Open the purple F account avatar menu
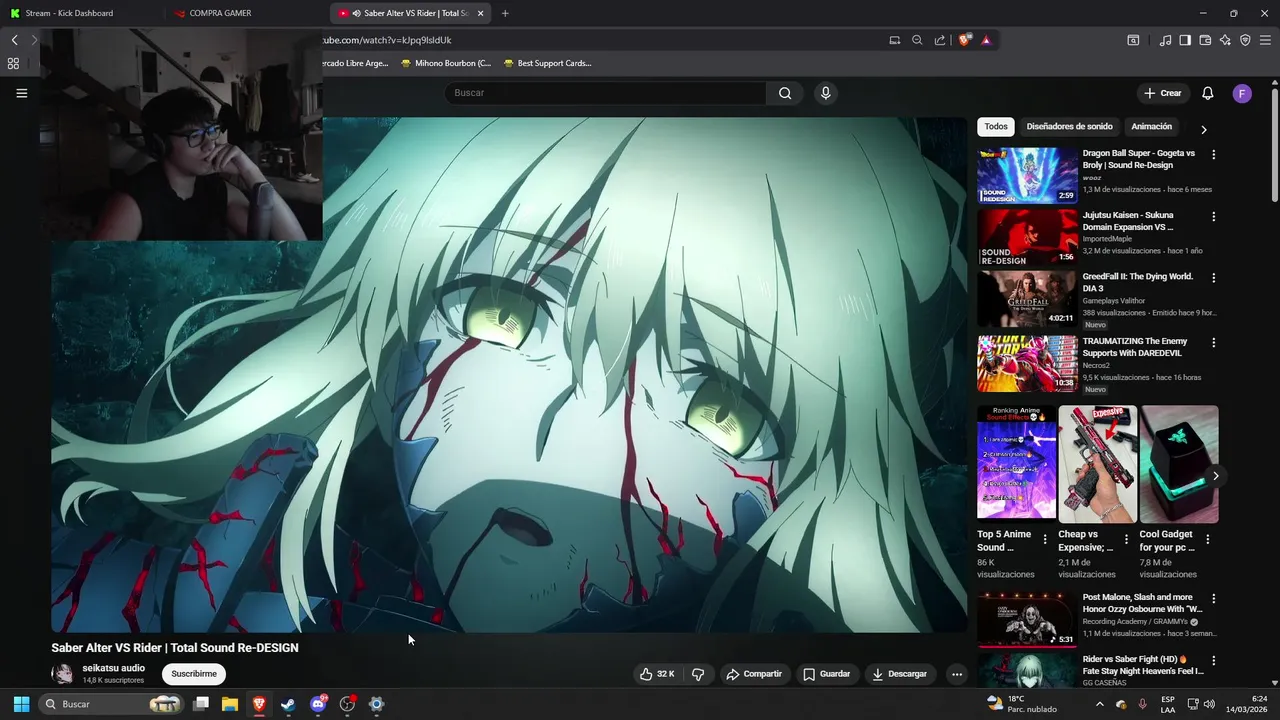Screen dimensions: 1280x720 [x=1242, y=93]
